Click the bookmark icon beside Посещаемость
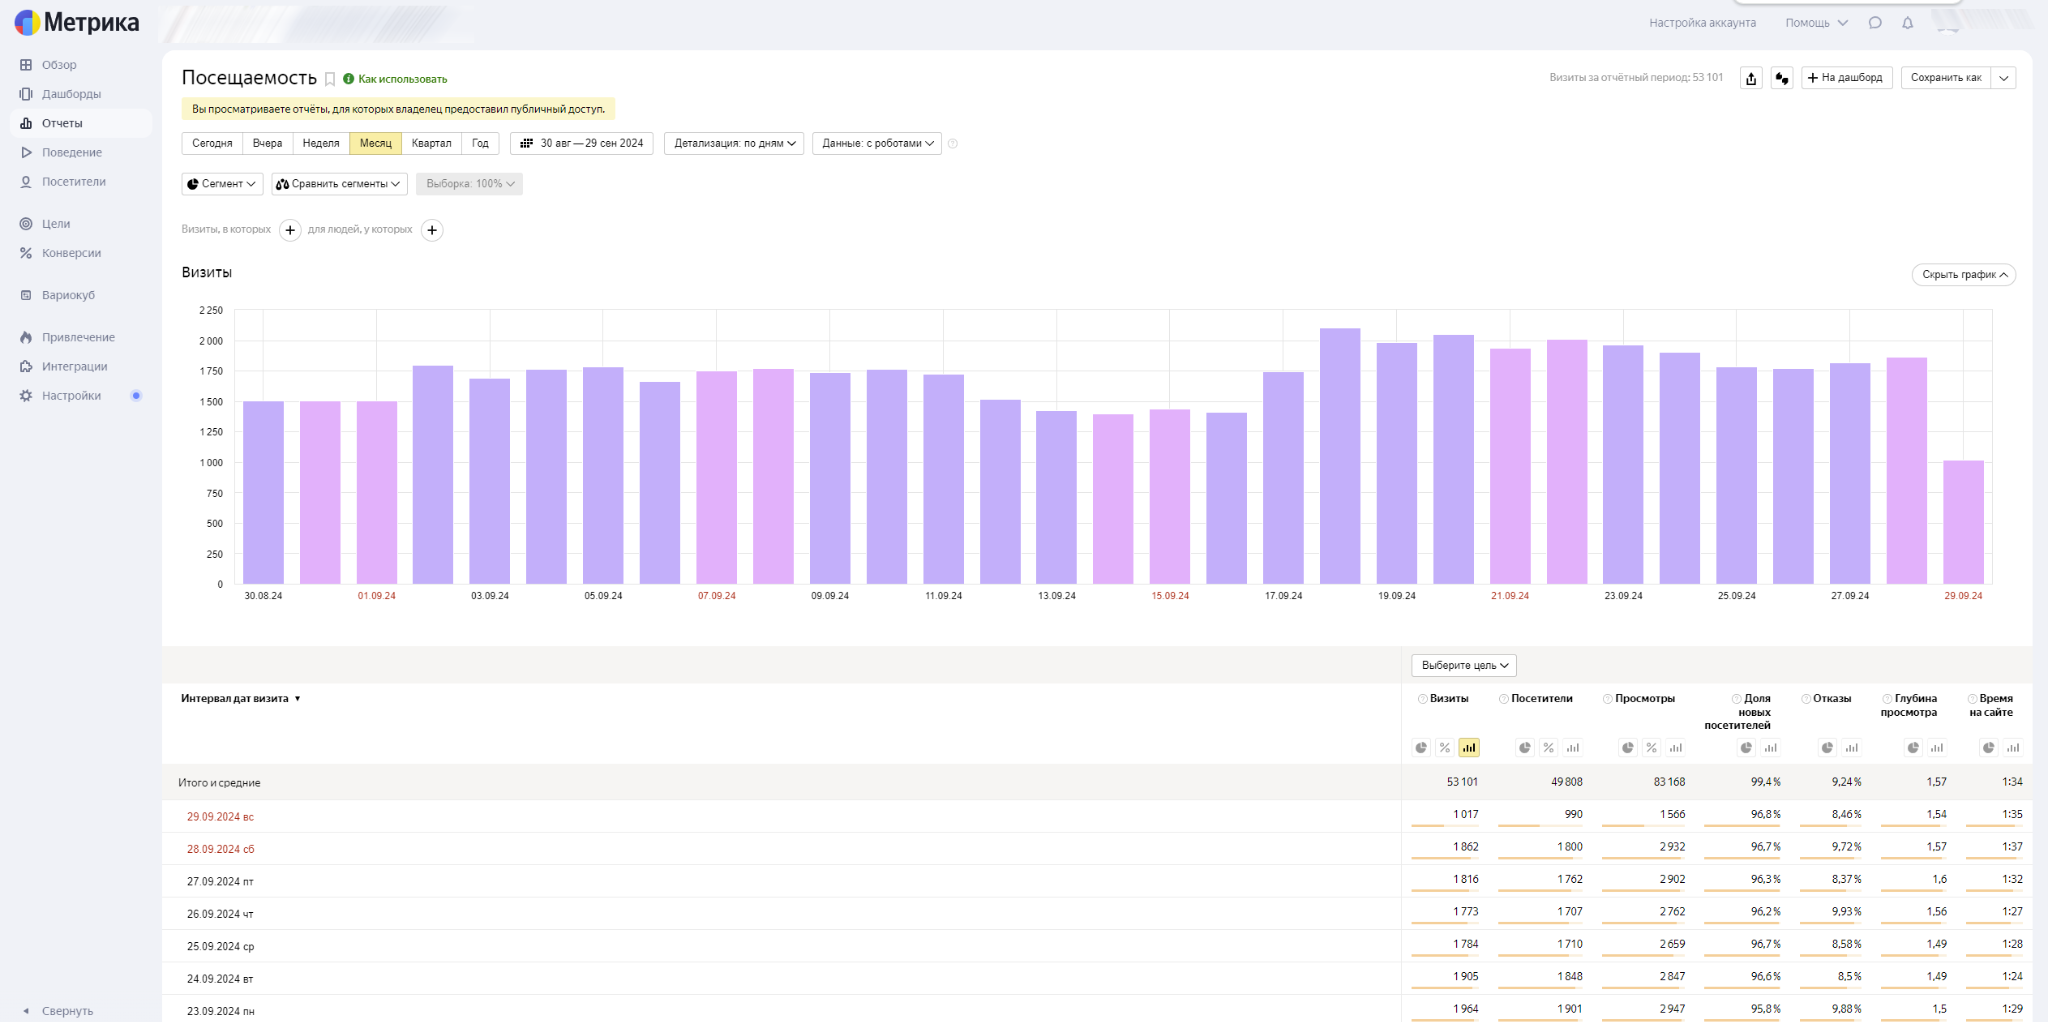The width and height of the screenshot is (2048, 1022). tap(330, 79)
